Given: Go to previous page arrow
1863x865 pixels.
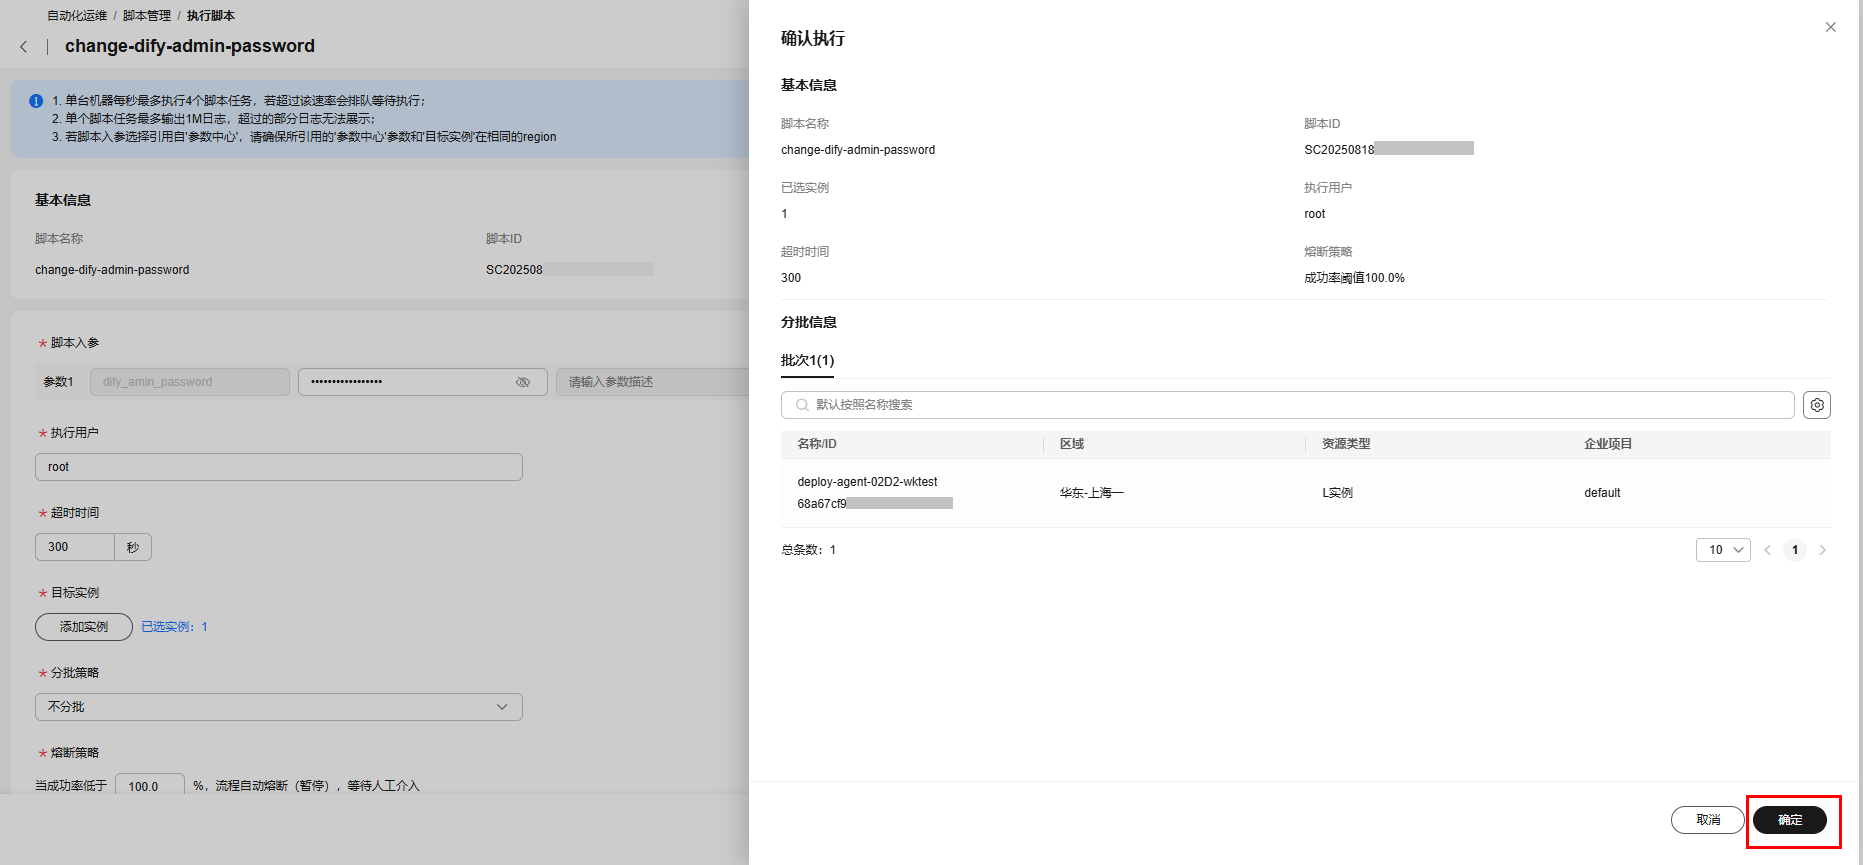Looking at the screenshot, I should [1768, 550].
